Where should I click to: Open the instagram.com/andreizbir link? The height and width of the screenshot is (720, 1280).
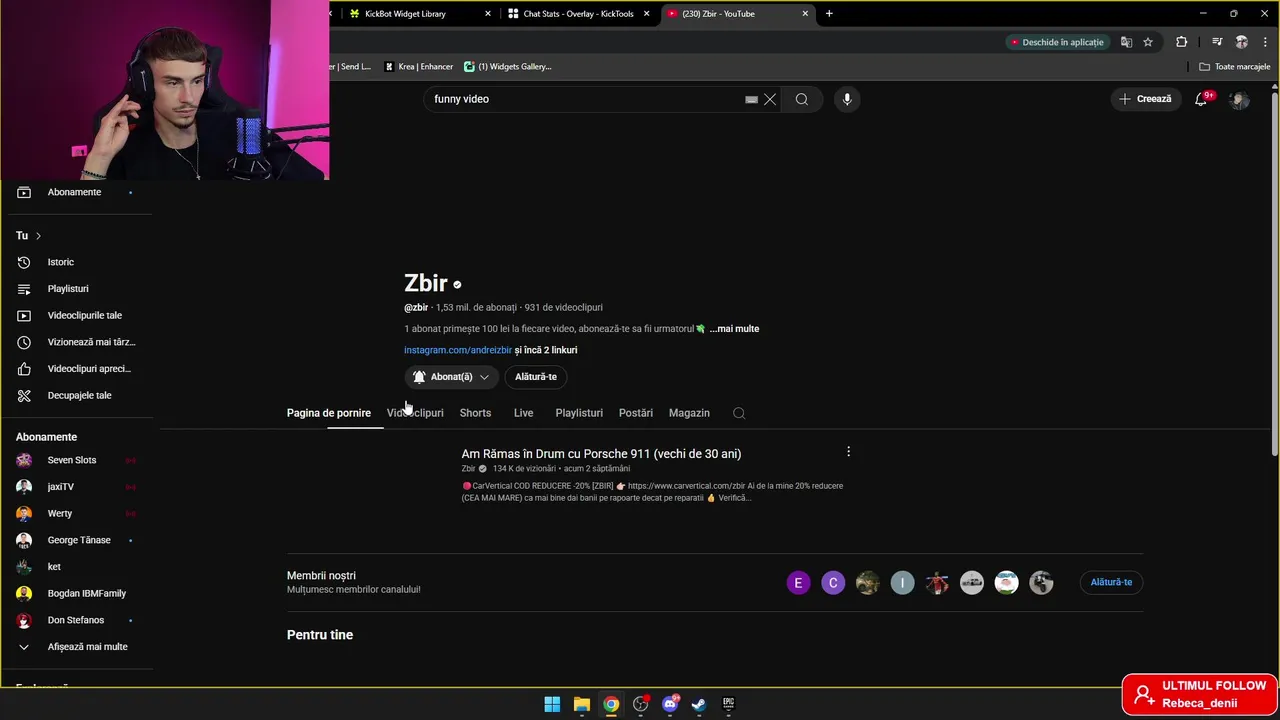coord(458,350)
